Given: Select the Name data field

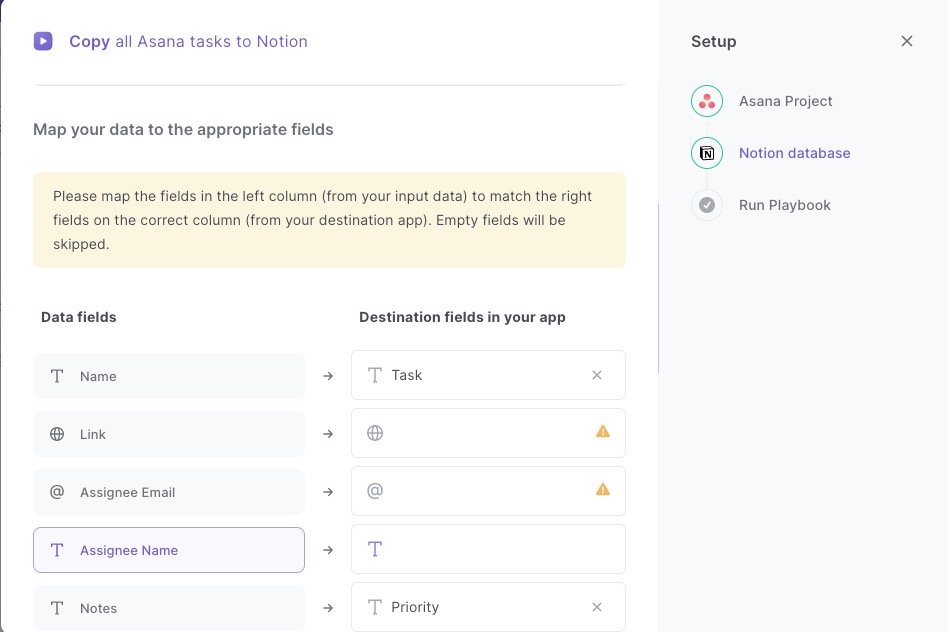Looking at the screenshot, I should 169,376.
